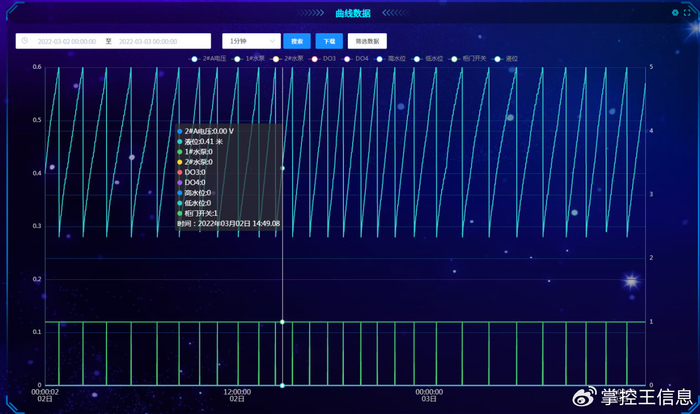Click the 曲线数据 panel title
Image resolution: width=700 pixels, height=414 pixels.
[x=352, y=13]
